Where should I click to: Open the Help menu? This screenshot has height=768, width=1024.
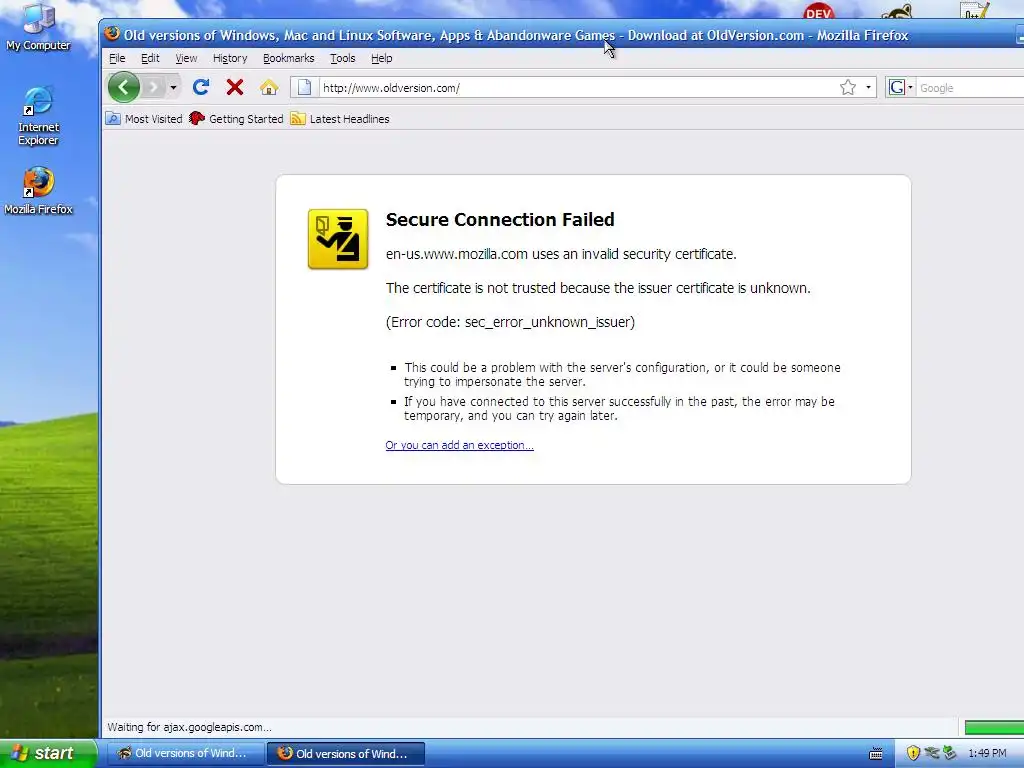pyautogui.click(x=381, y=58)
